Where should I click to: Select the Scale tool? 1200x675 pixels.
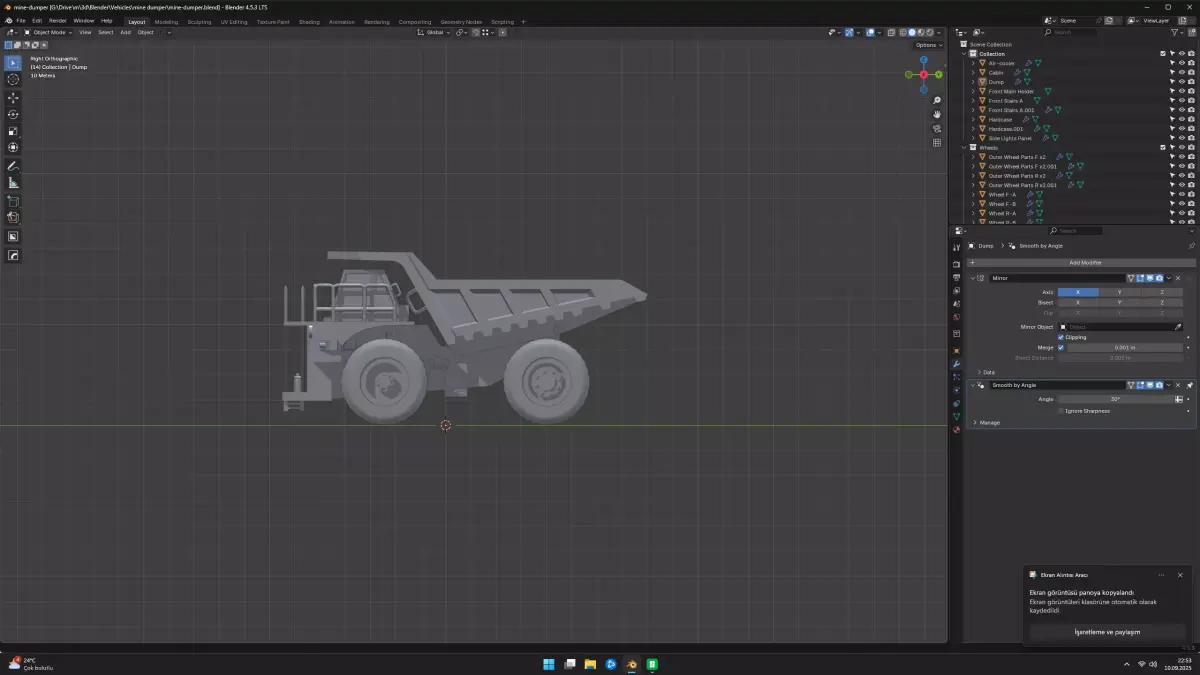coord(13,131)
